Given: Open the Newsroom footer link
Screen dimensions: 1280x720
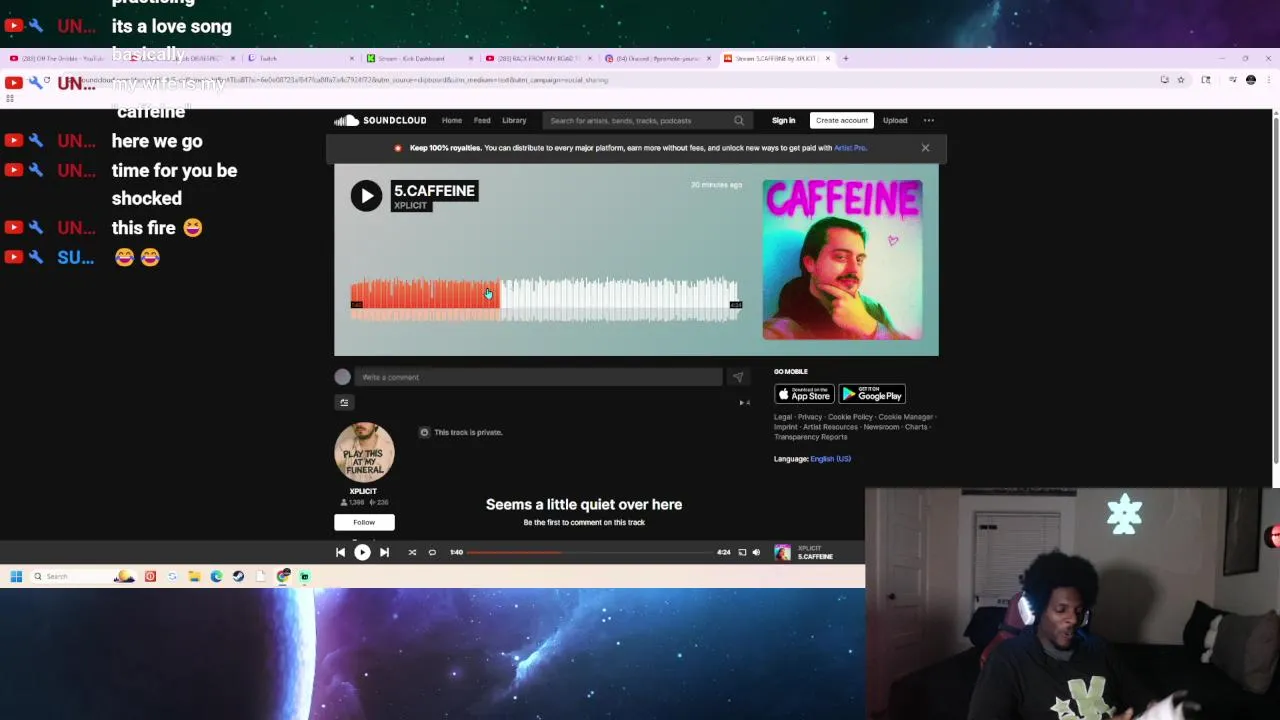Looking at the screenshot, I should click(x=881, y=427).
